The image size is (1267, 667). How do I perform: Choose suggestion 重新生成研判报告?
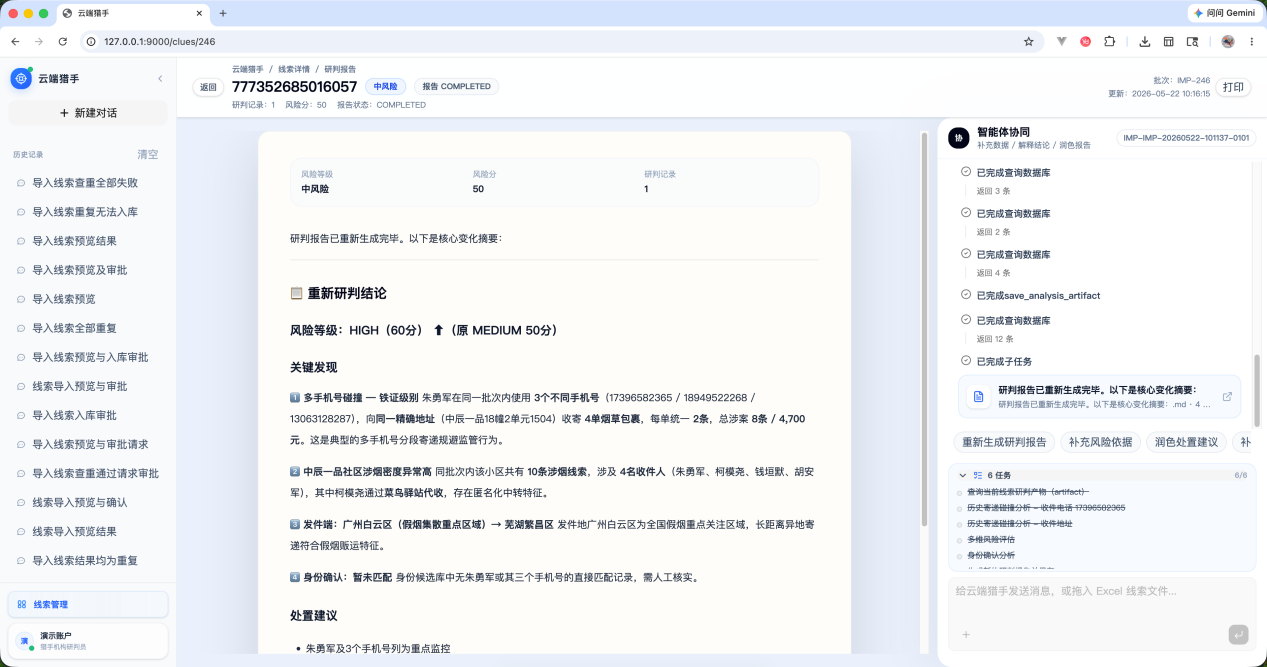coord(1003,442)
